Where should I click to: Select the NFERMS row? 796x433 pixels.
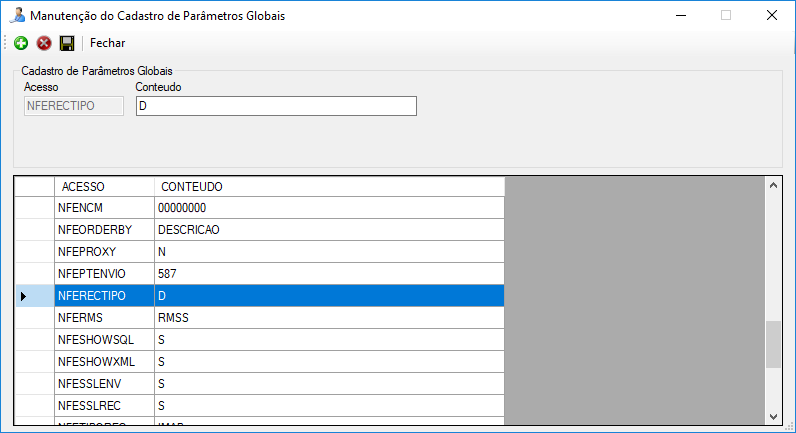tap(104, 318)
